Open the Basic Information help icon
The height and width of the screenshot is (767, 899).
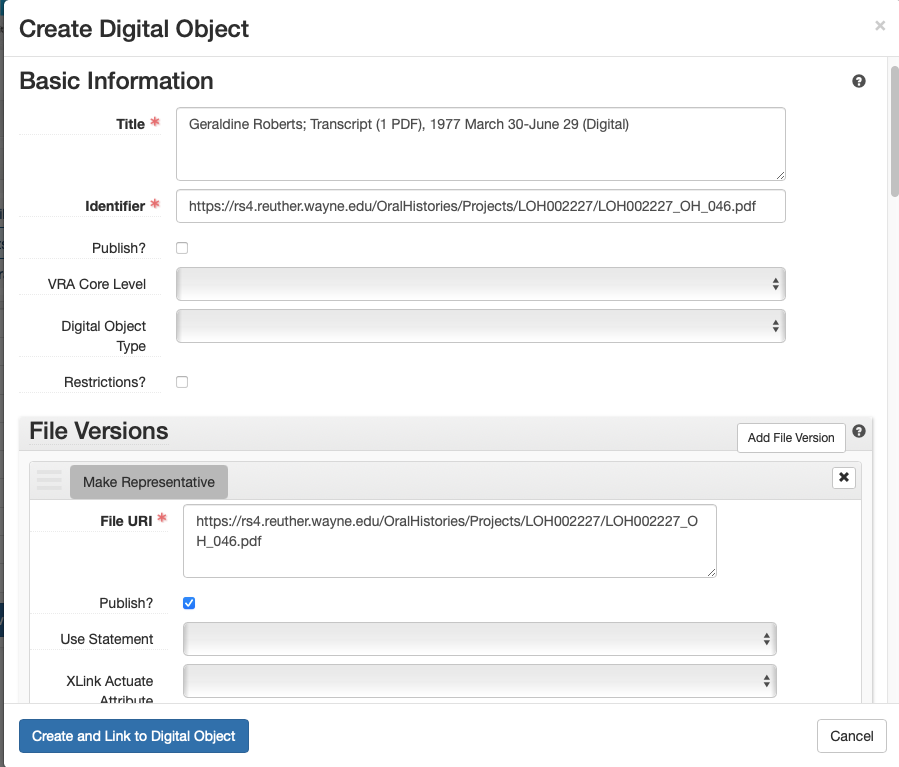pyautogui.click(x=858, y=81)
